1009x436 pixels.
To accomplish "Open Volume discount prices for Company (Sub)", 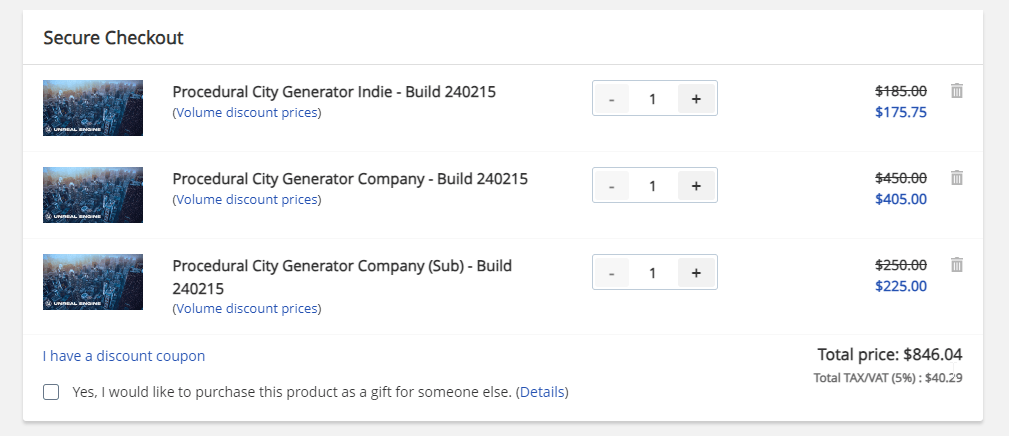I will click(x=247, y=309).
